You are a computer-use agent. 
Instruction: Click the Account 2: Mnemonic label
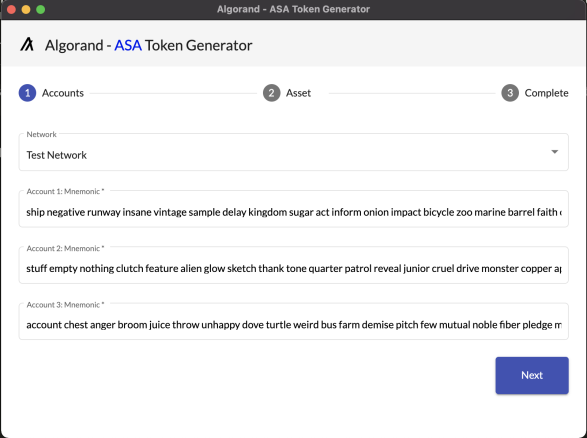(65, 248)
